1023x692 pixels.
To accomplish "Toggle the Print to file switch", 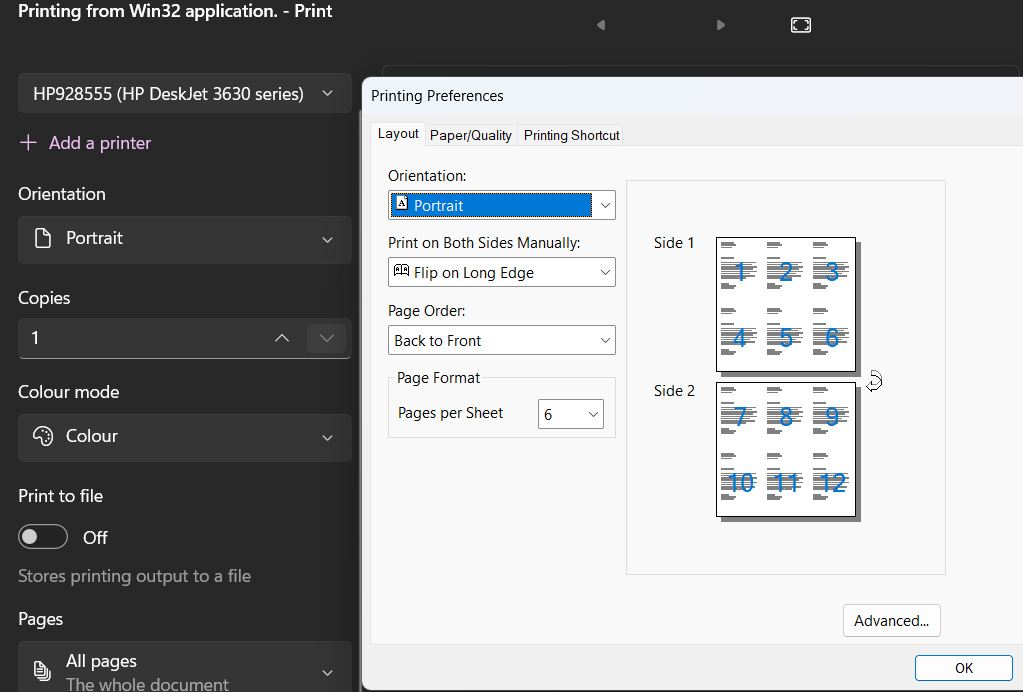I will point(43,537).
